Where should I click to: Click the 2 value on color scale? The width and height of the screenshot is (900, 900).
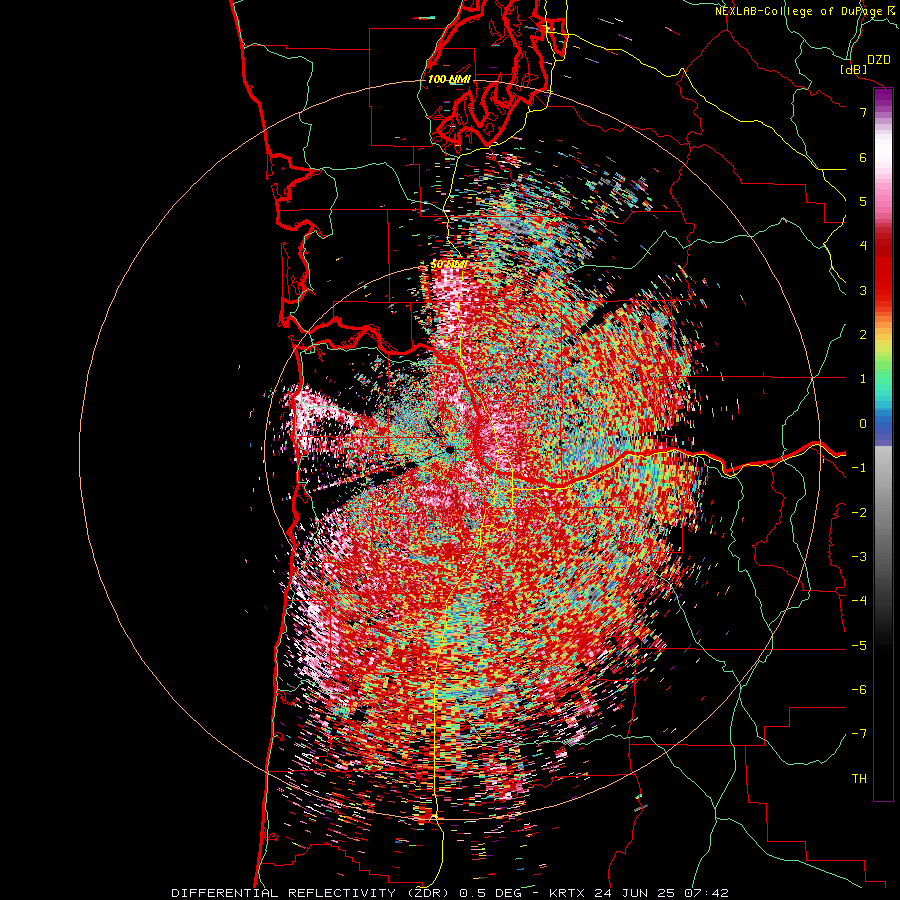[x=863, y=335]
